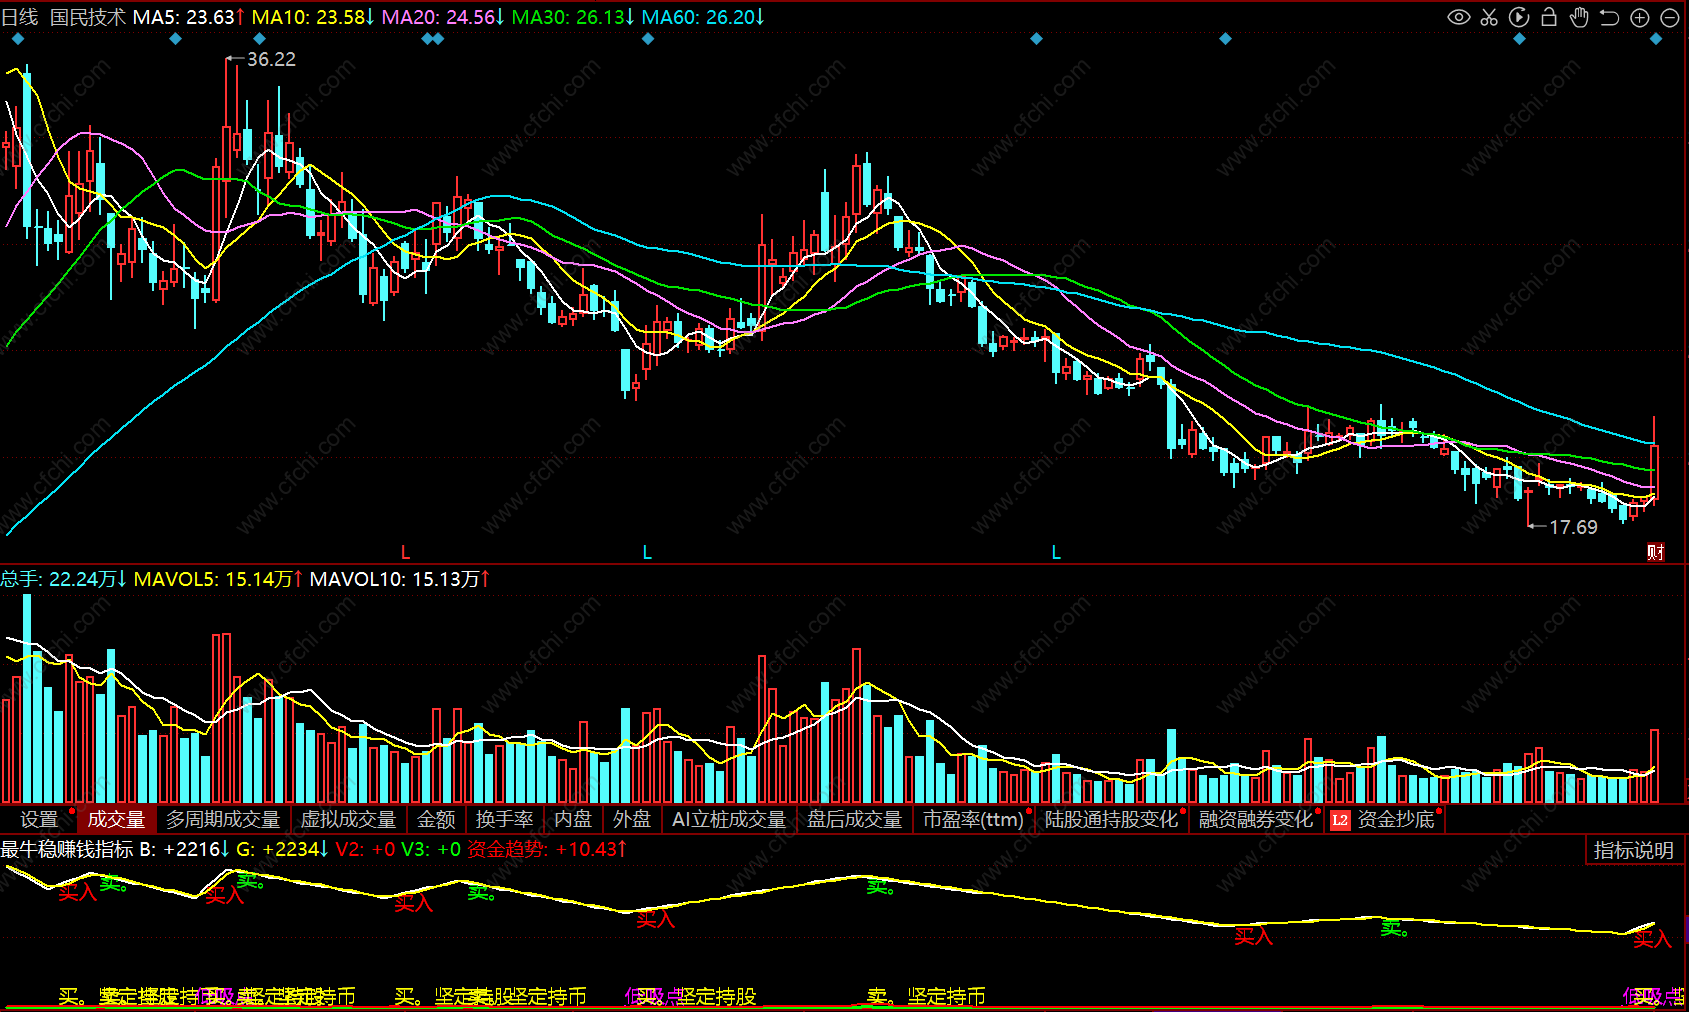Open the 设置 settings tab
This screenshot has width=1689, height=1012.
(x=39, y=820)
